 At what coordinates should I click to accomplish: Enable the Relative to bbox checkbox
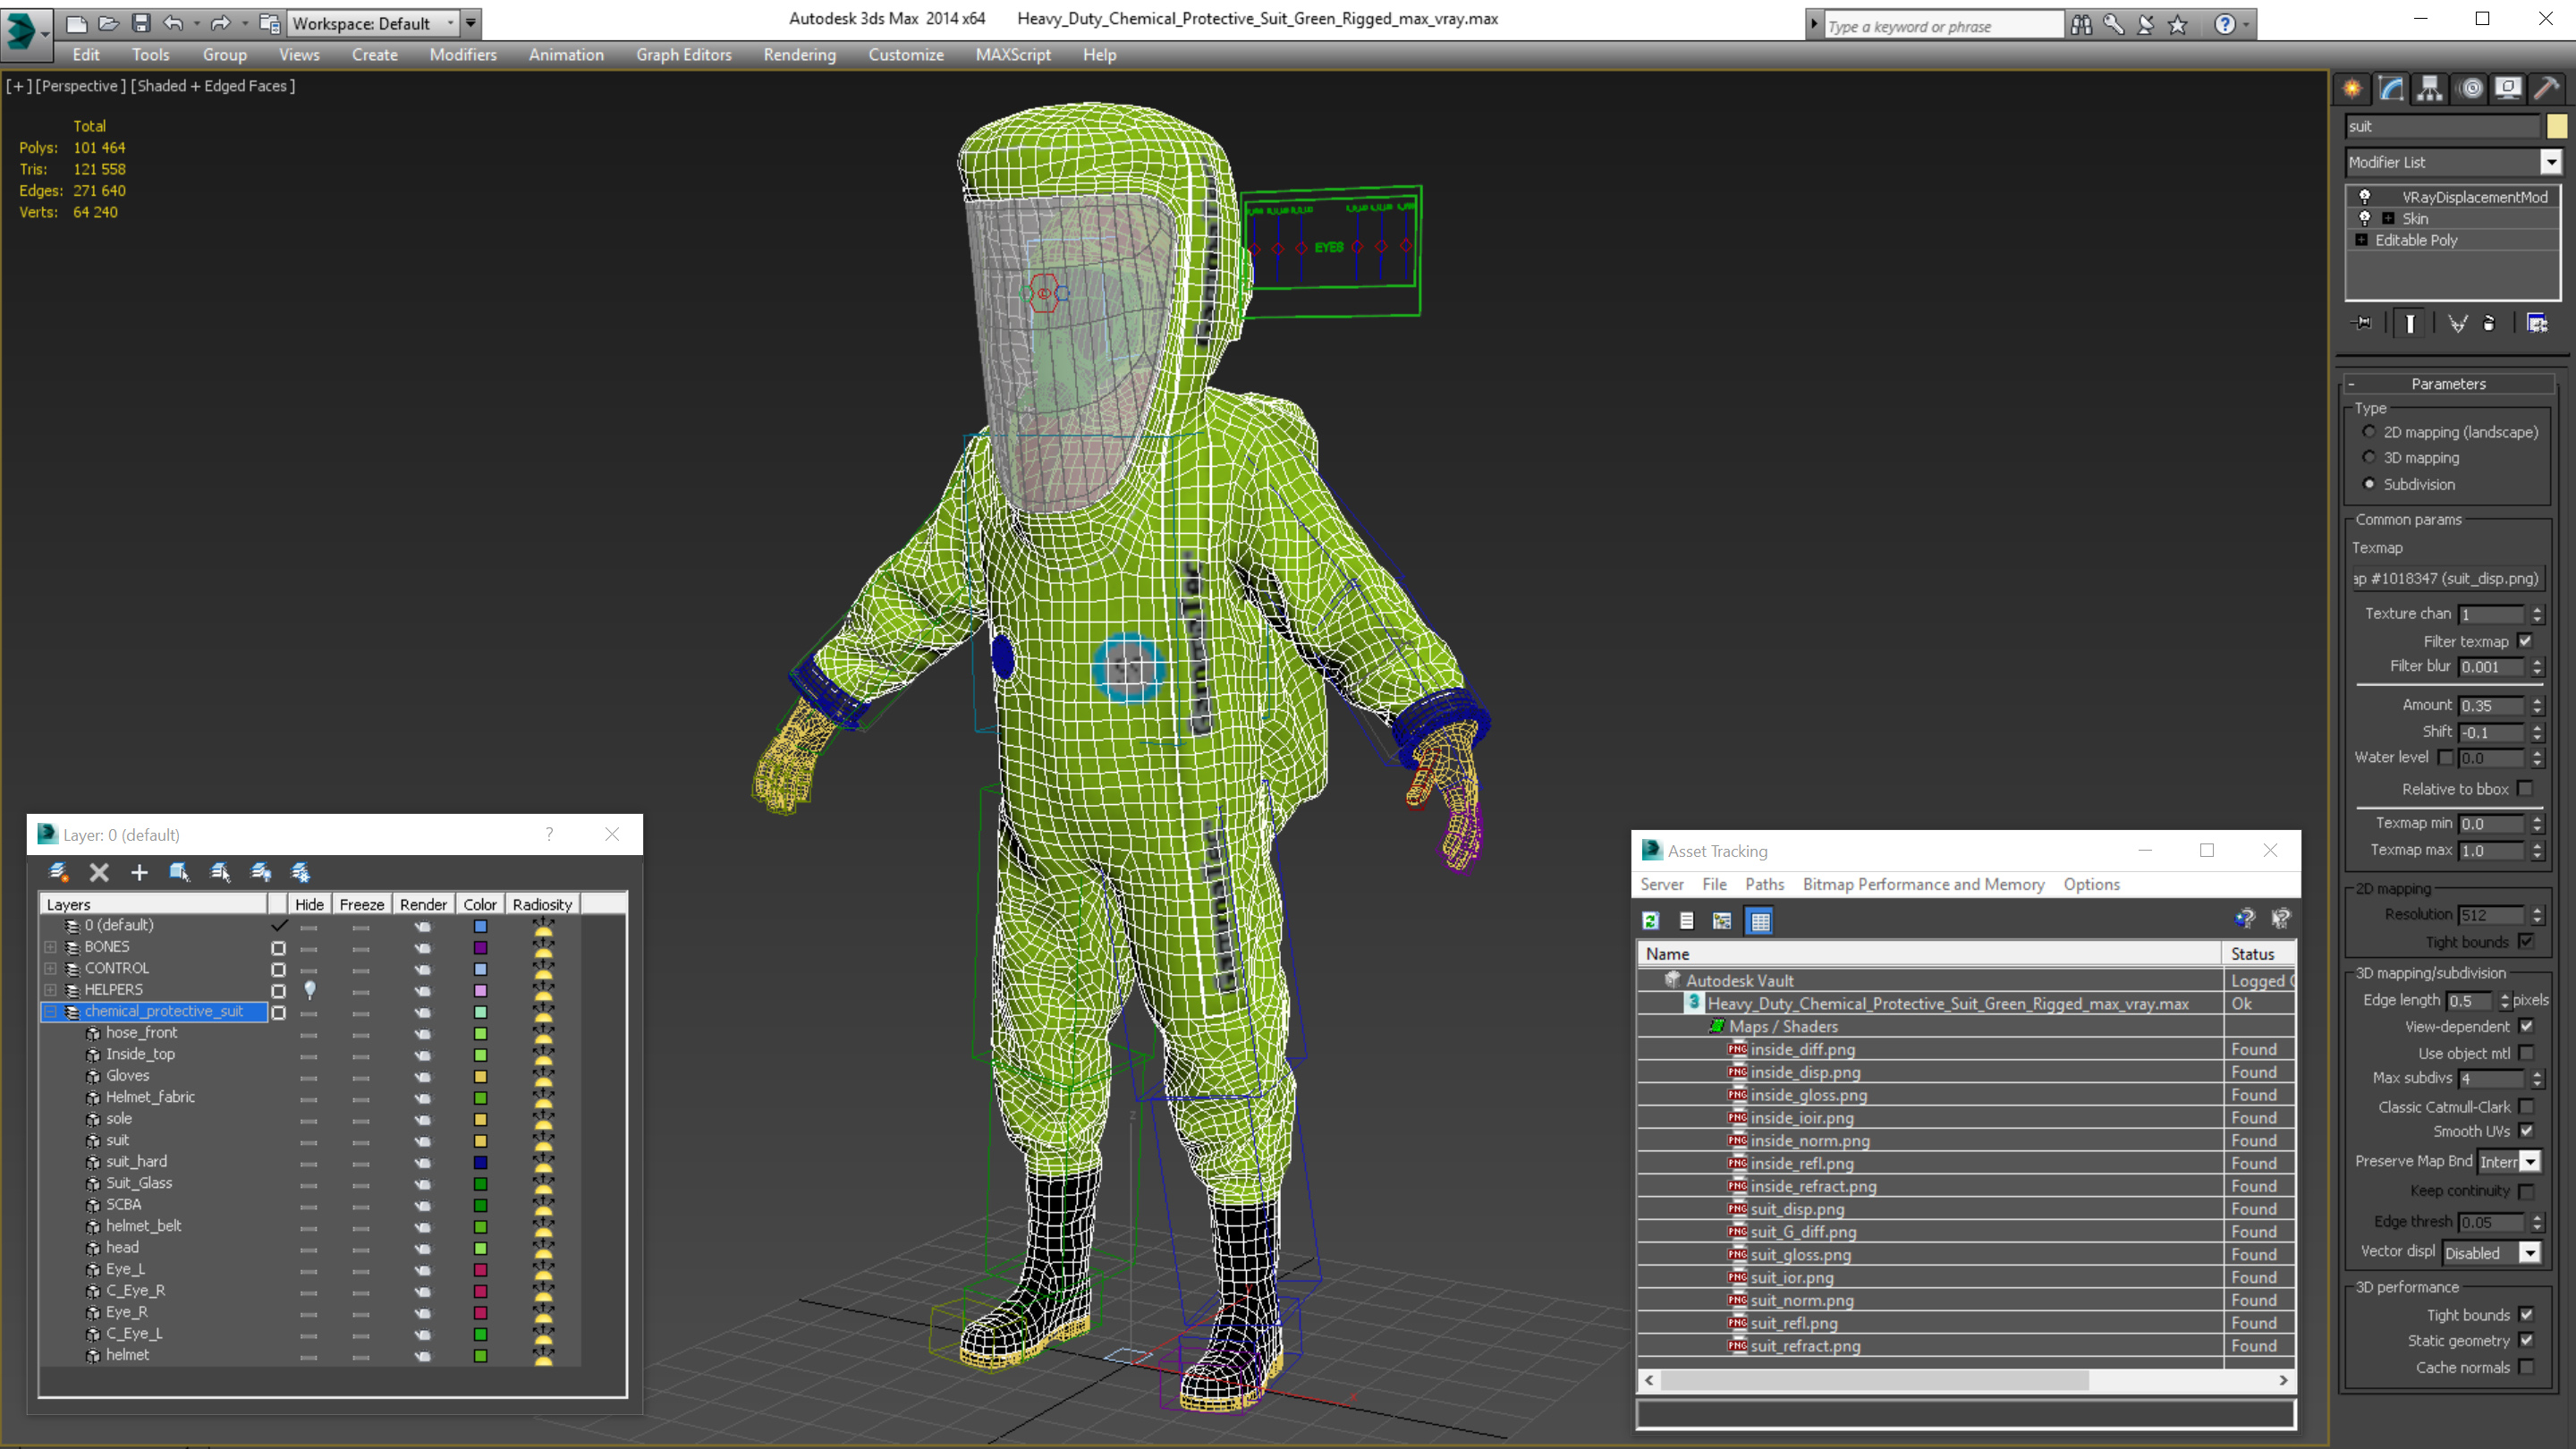(2526, 789)
